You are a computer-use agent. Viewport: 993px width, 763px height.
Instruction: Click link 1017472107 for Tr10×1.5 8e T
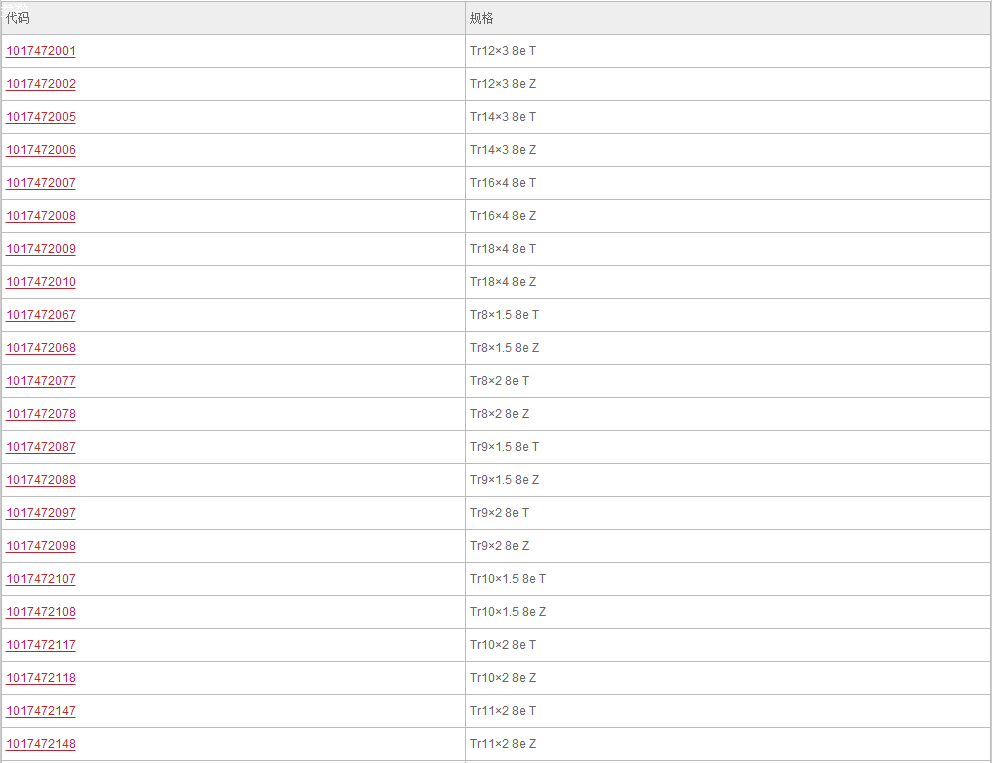point(41,579)
